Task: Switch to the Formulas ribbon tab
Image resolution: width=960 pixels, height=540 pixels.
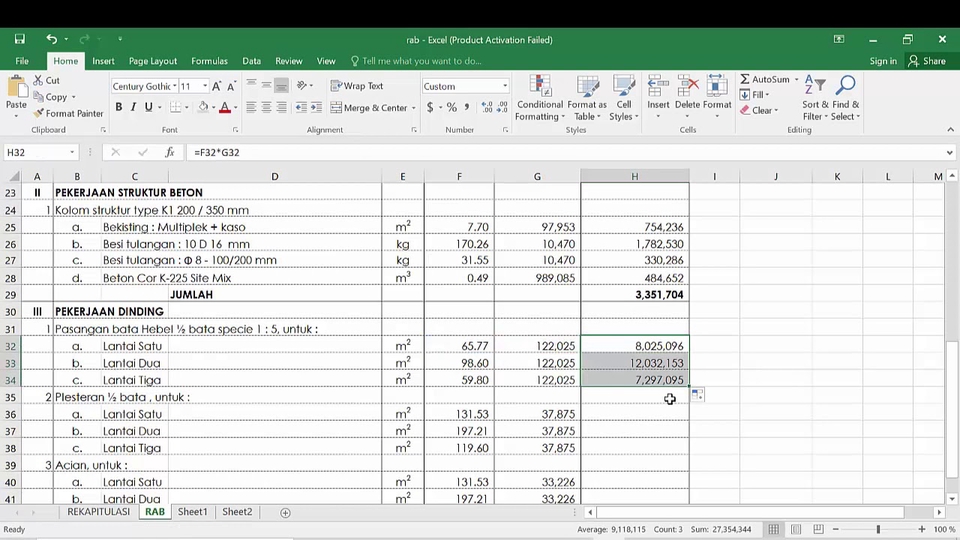Action: pos(209,61)
